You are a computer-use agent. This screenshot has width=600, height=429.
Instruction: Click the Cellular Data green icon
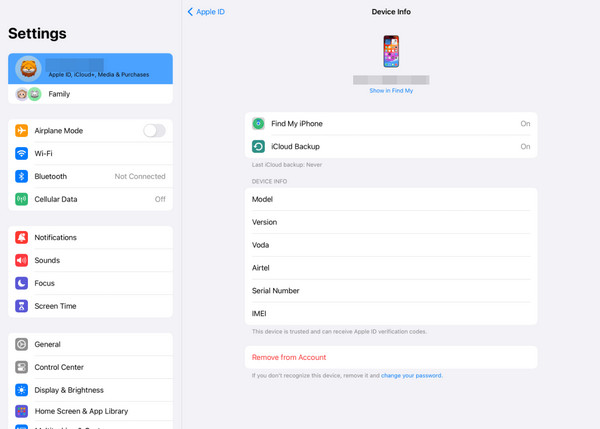point(21,199)
